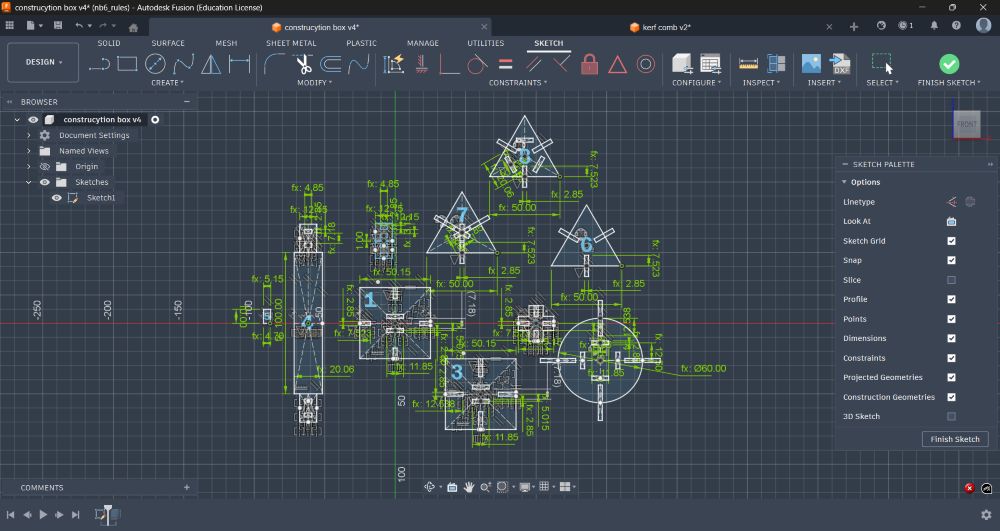Click the Coincident constraint icon
Viewport: 1000px width, 531px height.
coord(449,64)
